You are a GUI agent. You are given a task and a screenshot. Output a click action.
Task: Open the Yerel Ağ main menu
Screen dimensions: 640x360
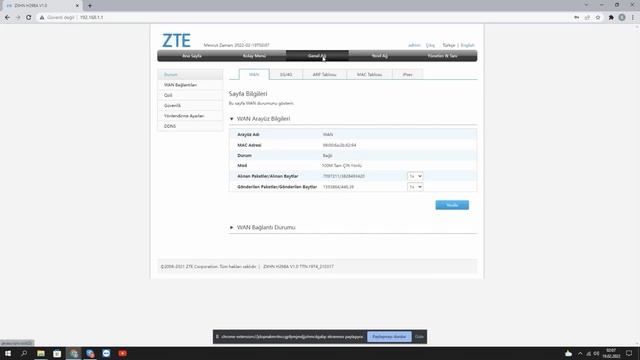point(380,56)
